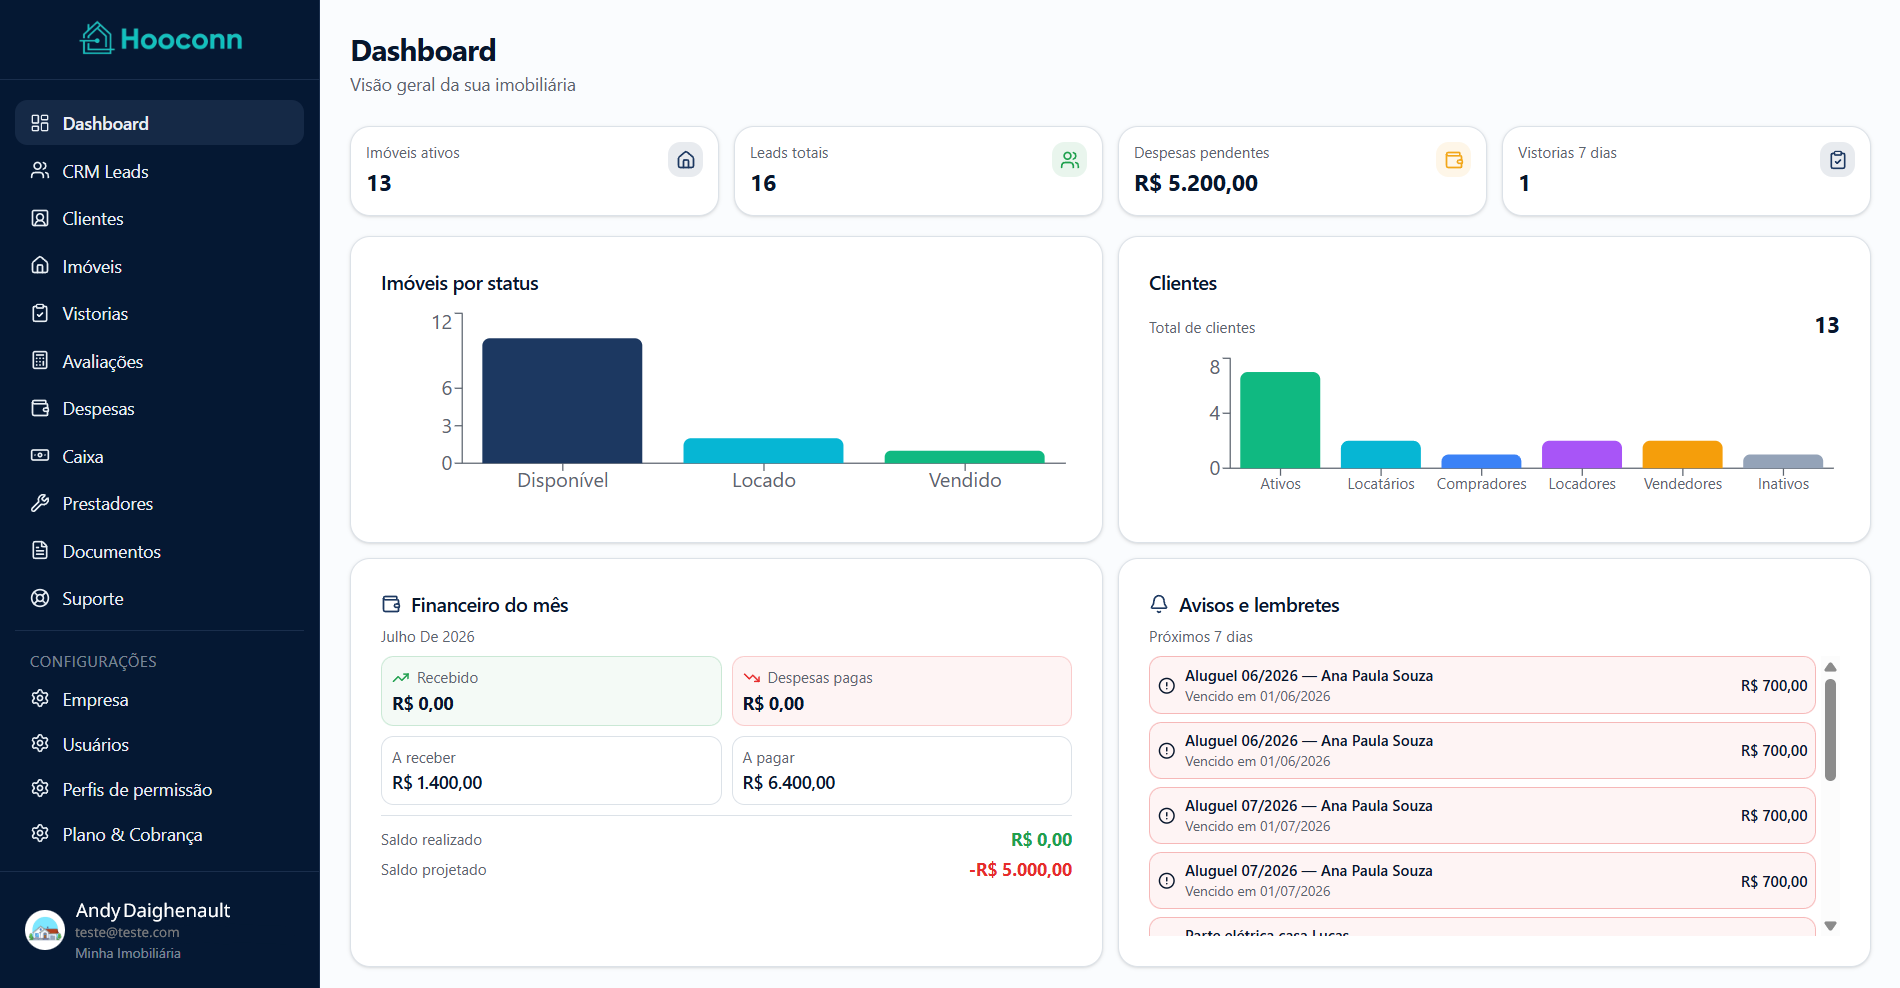The height and width of the screenshot is (988, 1900).
Task: Click the Dashboard grid icon in sidebar
Action: pos(40,123)
